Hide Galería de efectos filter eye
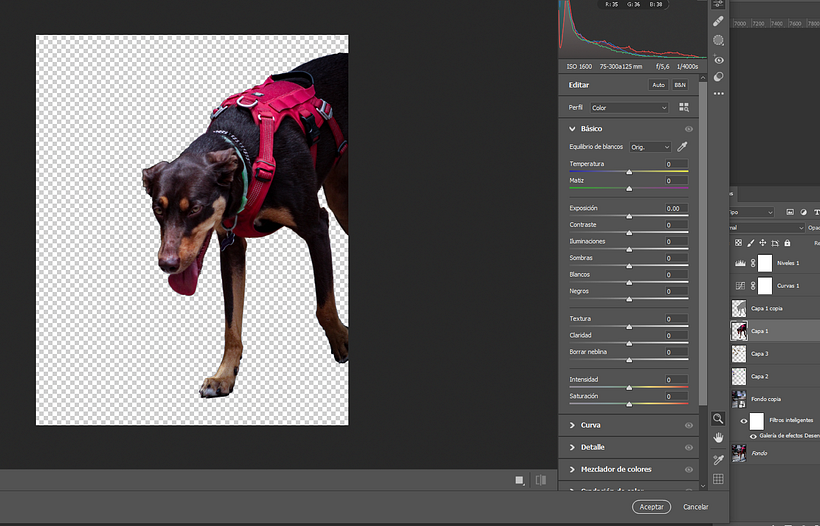This screenshot has height=526, width=820. (753, 436)
